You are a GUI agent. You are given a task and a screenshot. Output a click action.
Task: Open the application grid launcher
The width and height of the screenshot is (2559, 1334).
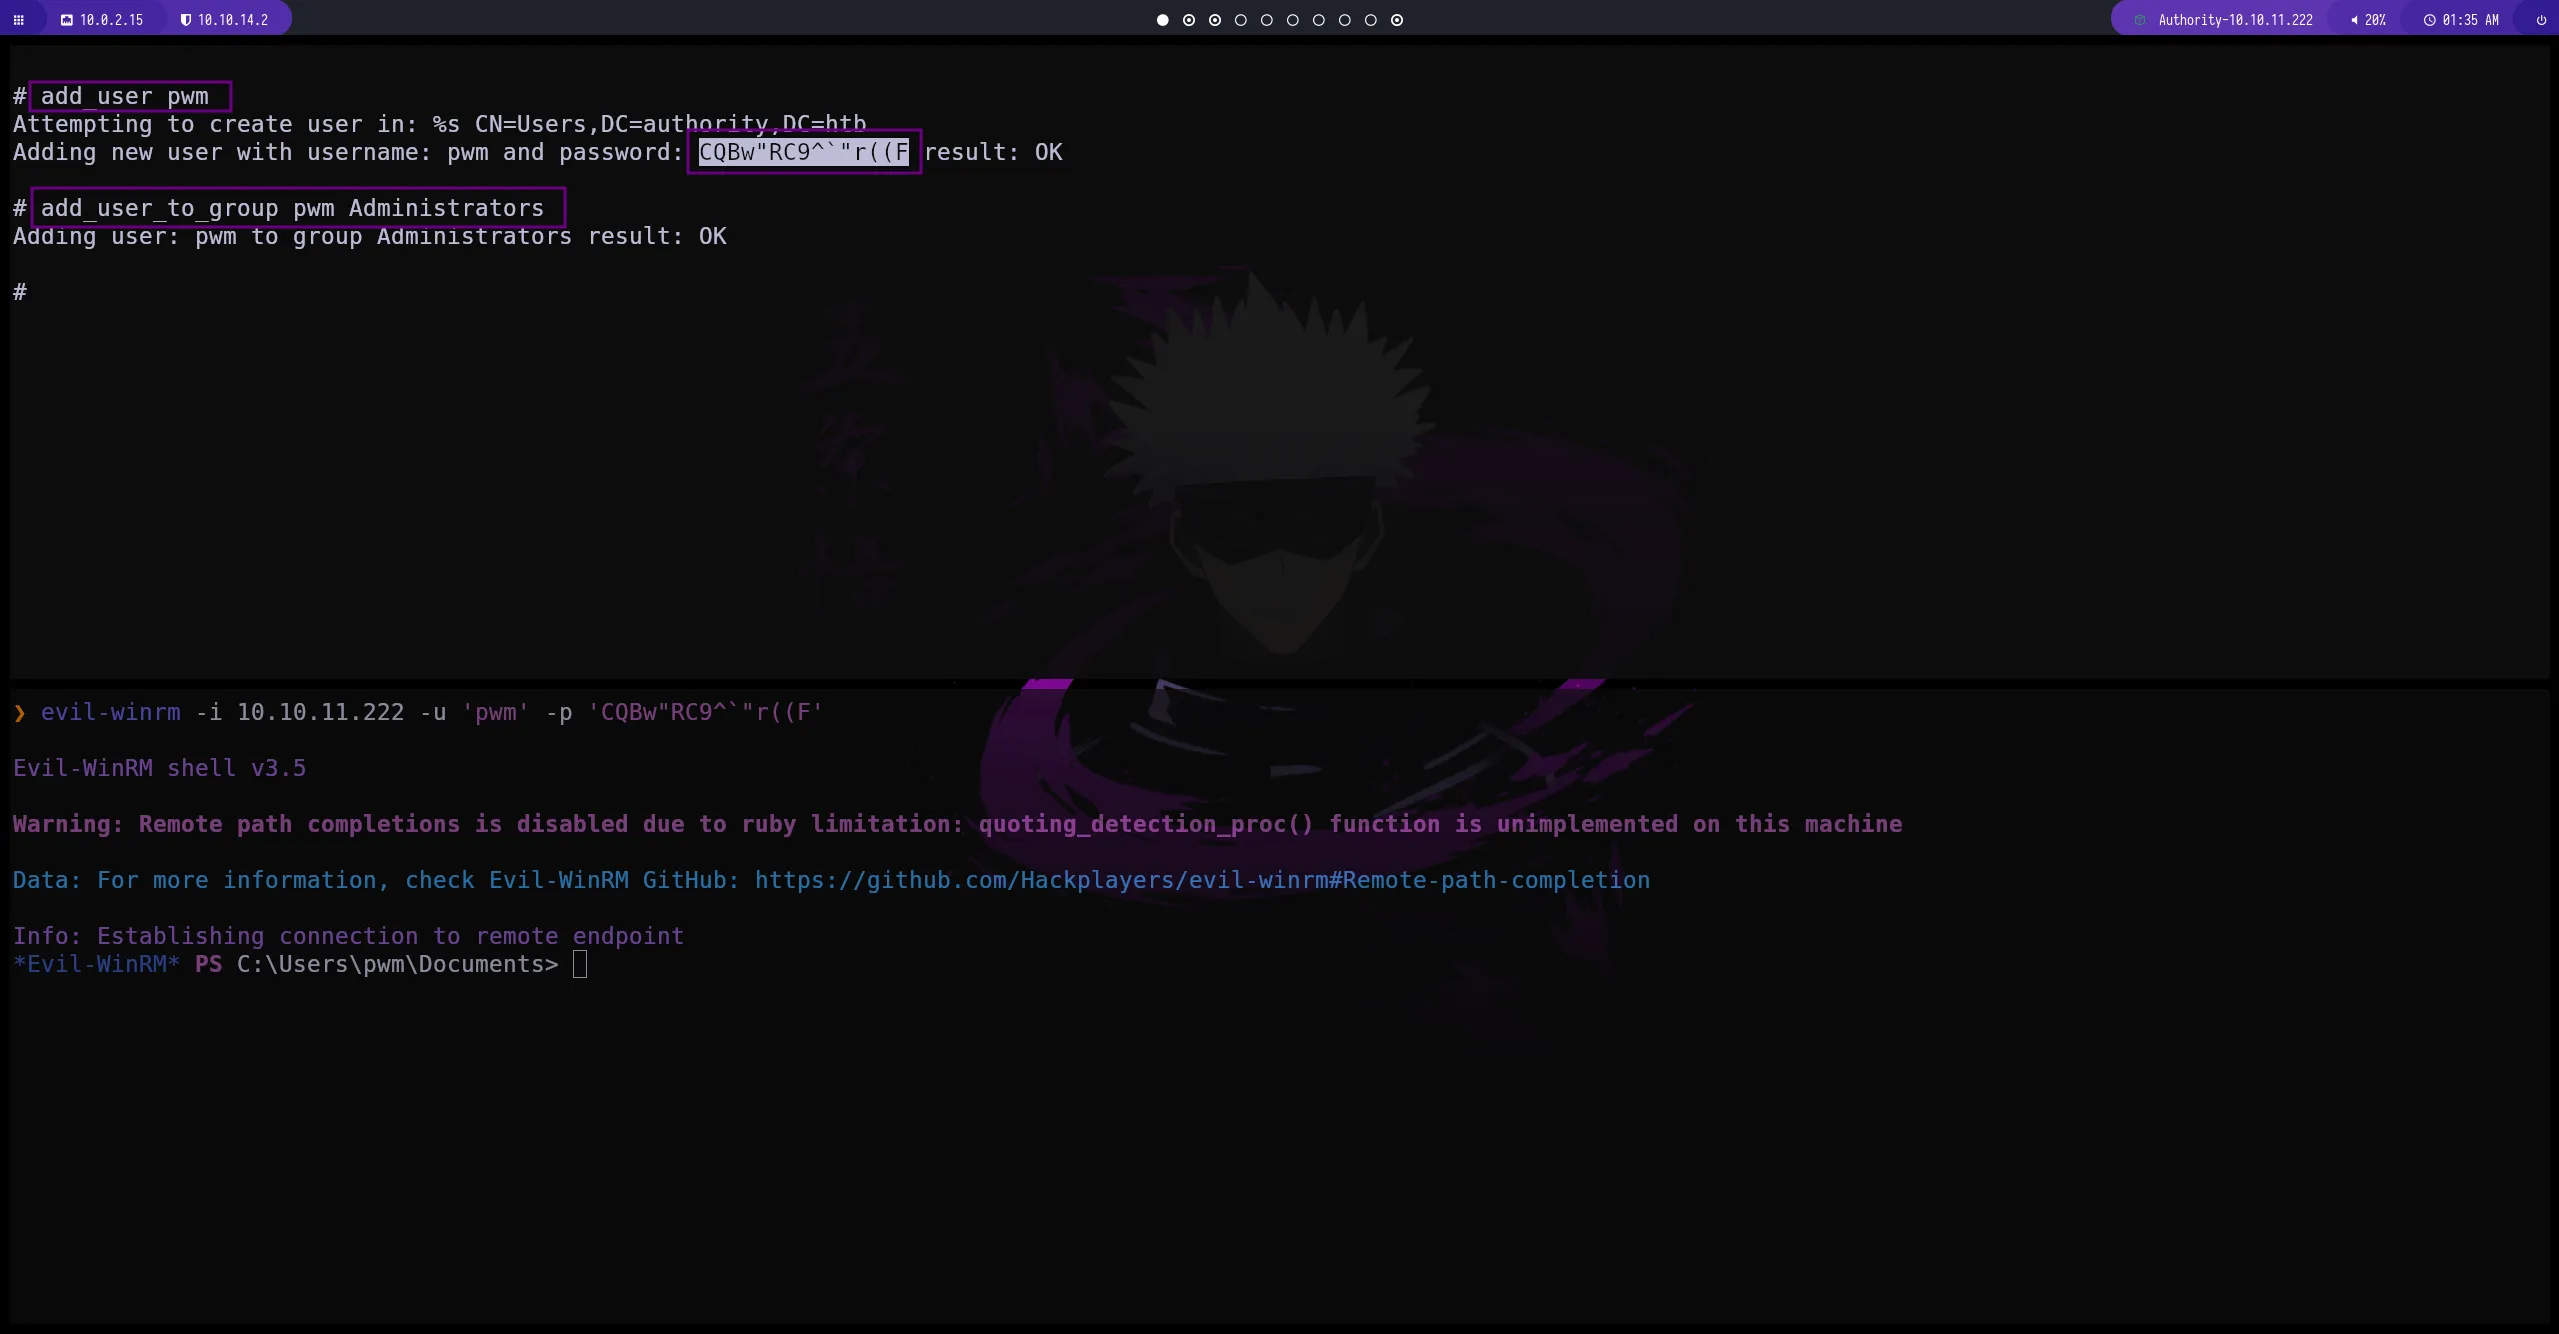pos(20,19)
